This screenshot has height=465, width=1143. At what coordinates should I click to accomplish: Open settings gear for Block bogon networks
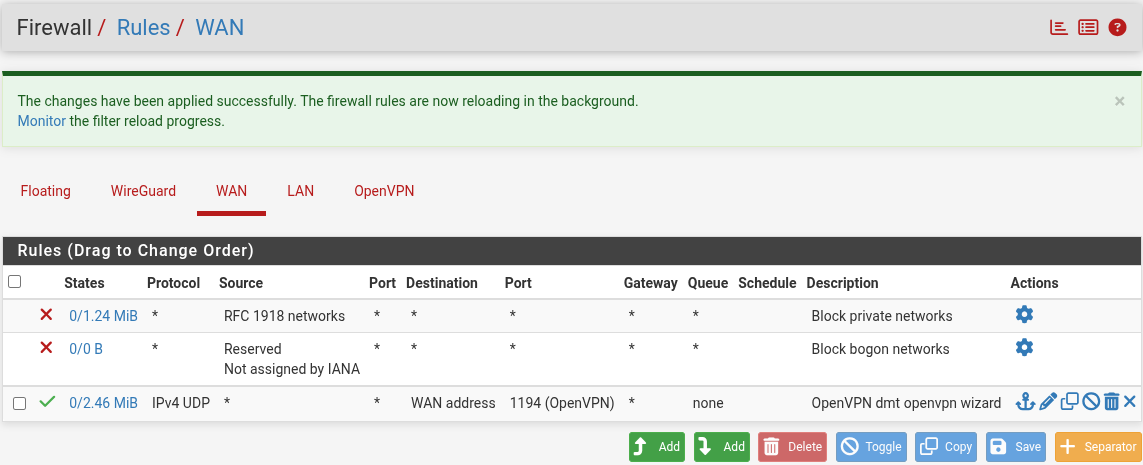tap(1024, 348)
